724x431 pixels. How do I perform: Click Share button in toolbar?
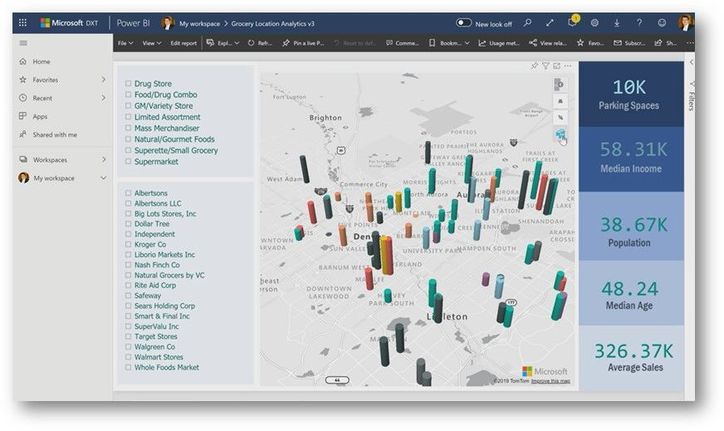[x=666, y=43]
